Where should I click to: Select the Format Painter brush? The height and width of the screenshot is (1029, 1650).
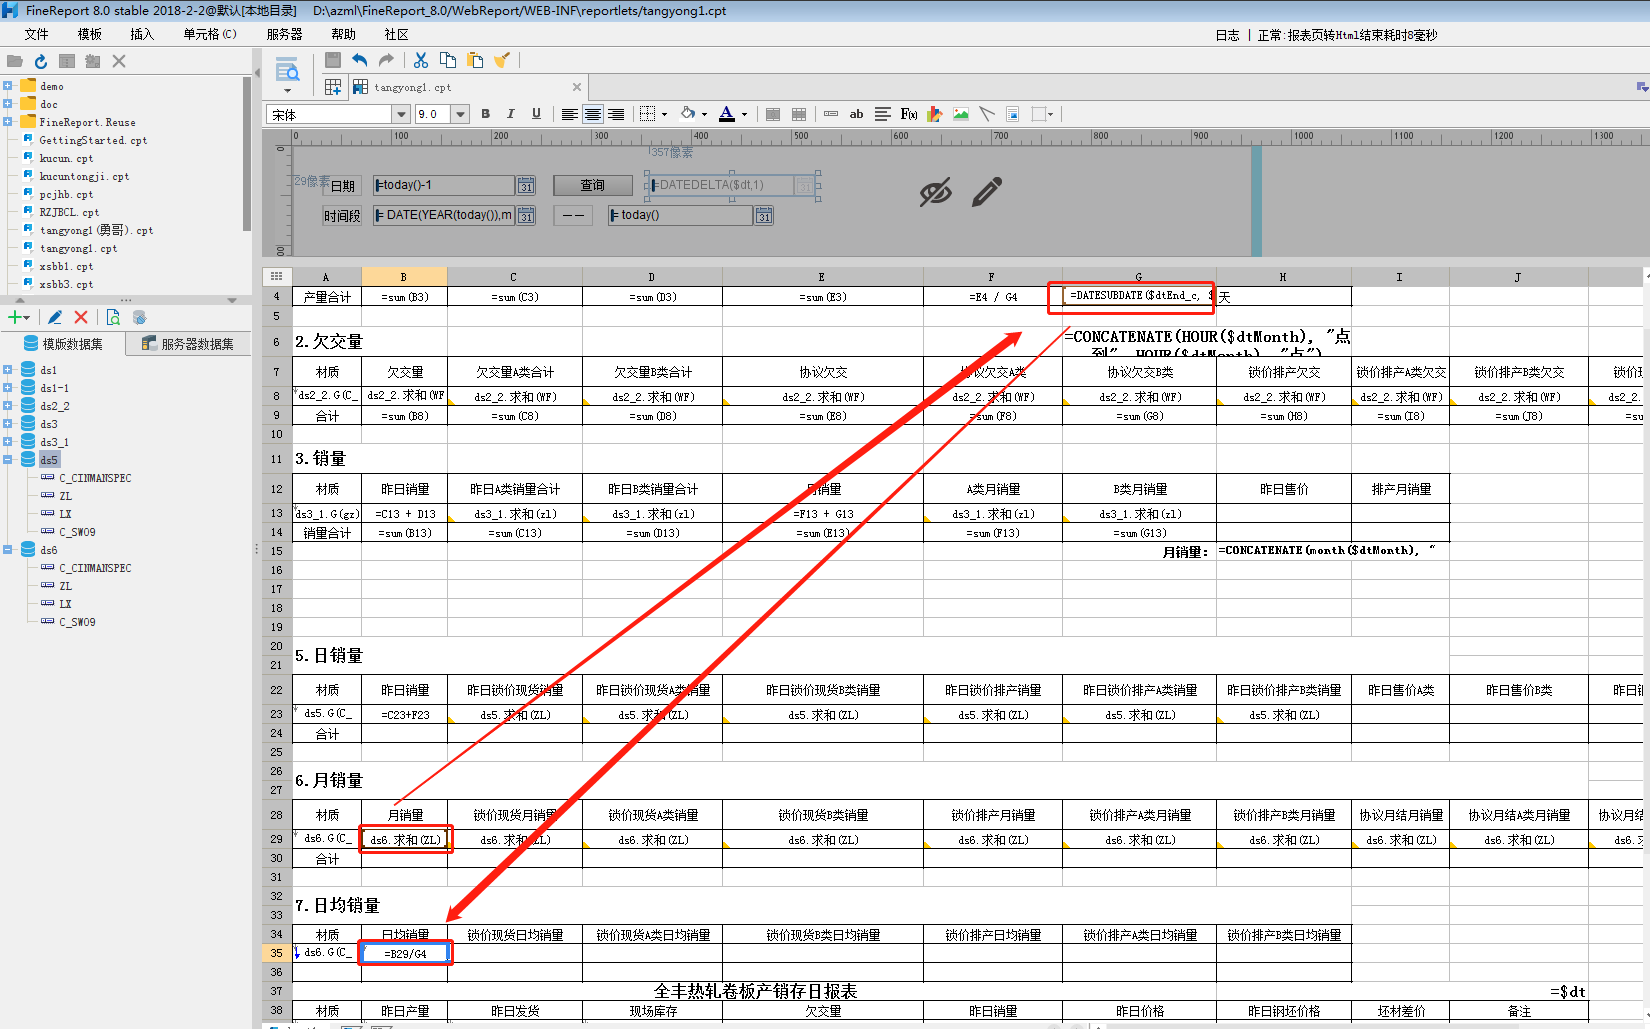502,60
